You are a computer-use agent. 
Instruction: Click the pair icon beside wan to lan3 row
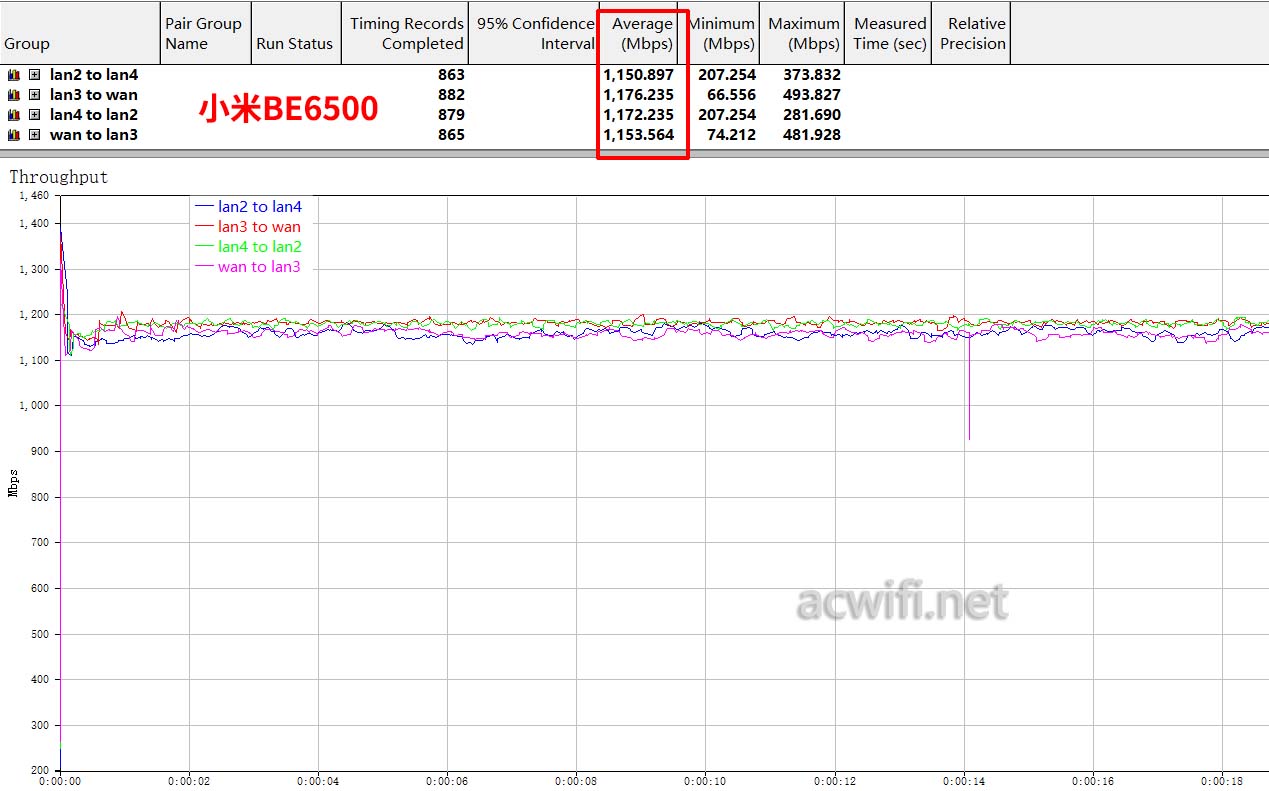pos(14,135)
